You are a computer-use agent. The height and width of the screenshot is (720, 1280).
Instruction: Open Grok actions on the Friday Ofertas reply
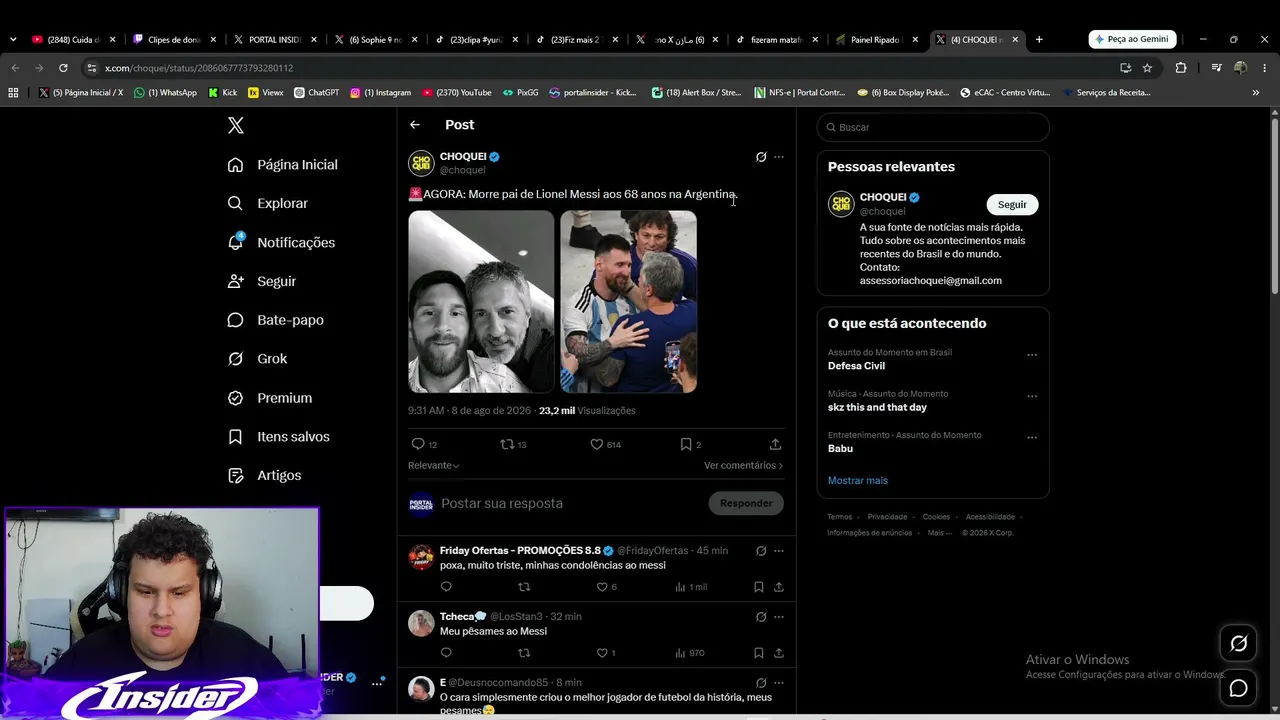[761, 551]
